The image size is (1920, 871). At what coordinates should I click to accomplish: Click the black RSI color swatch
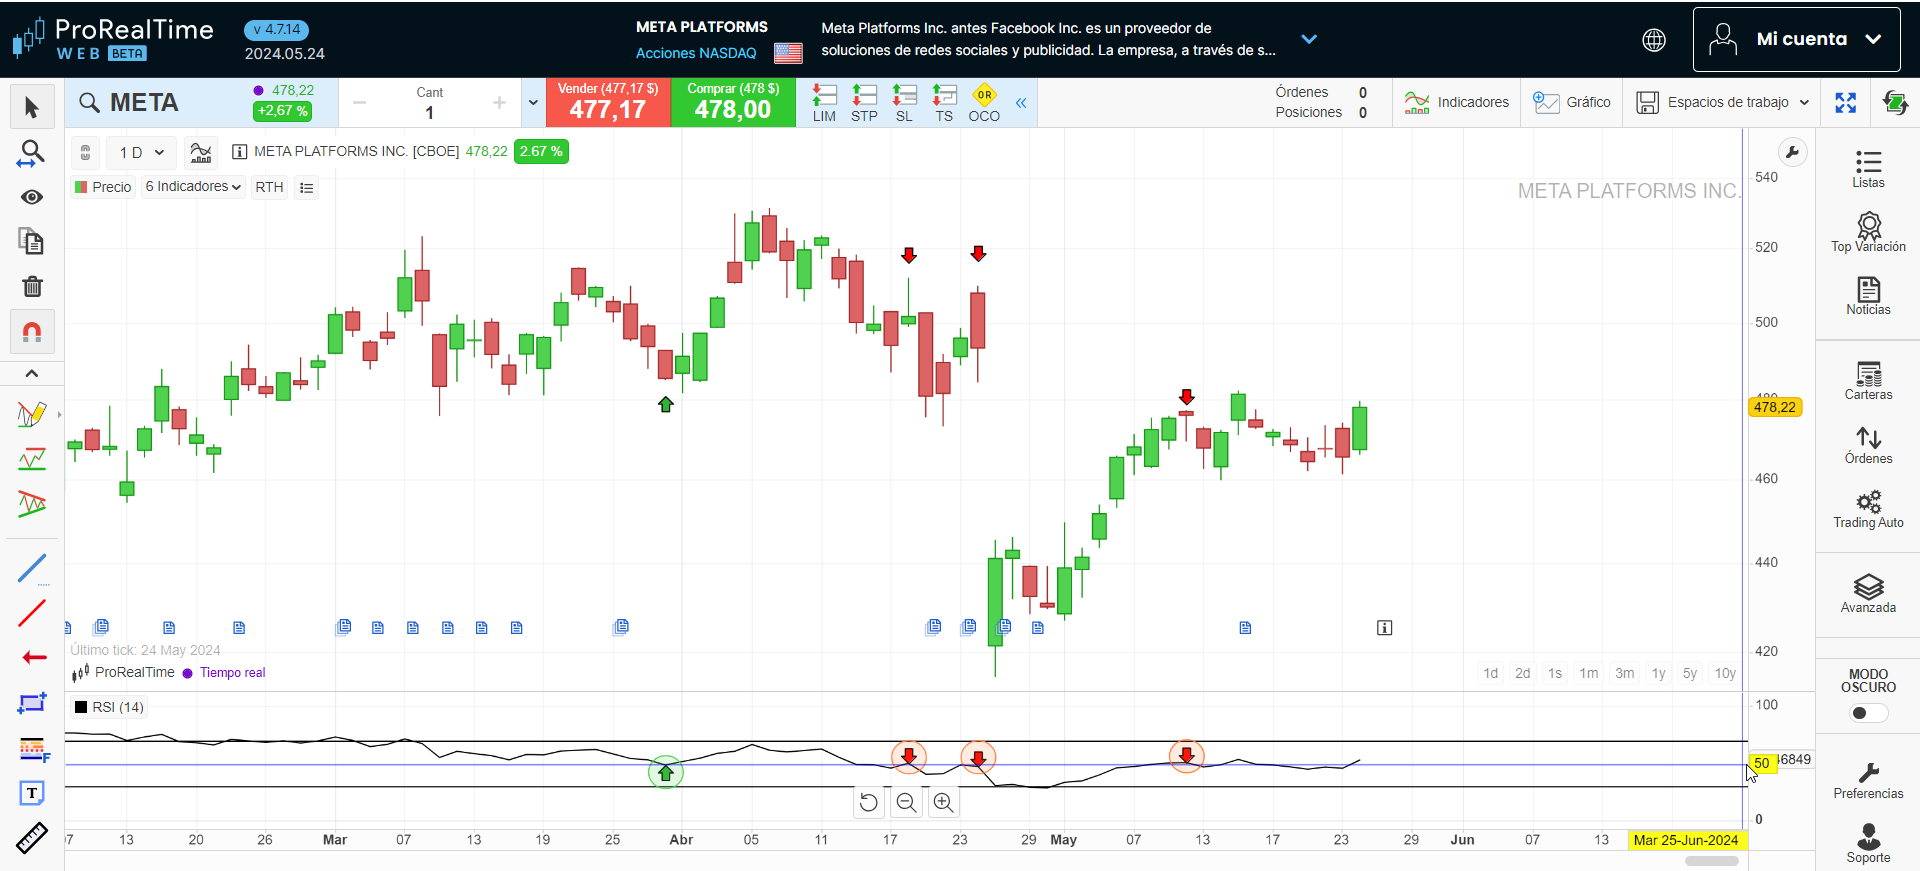click(81, 707)
